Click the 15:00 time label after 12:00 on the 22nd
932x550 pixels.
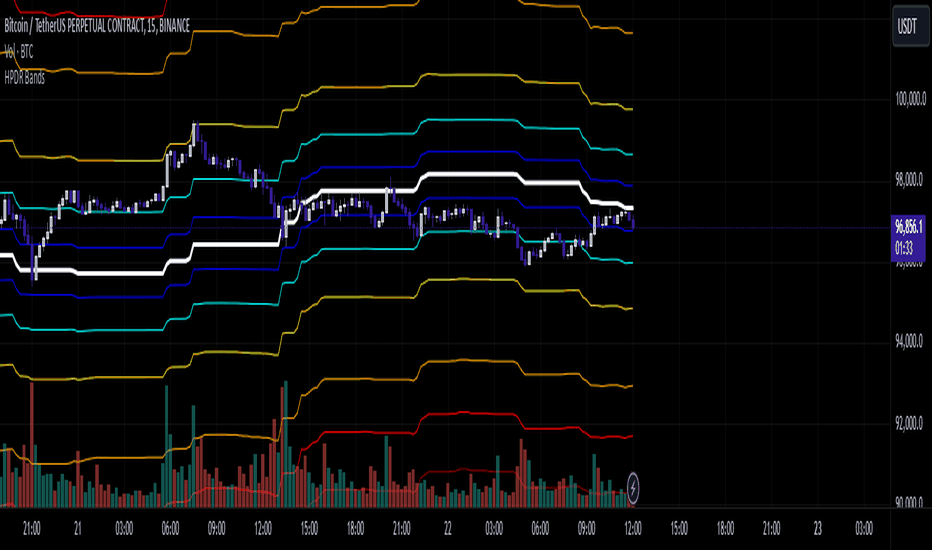679,529
